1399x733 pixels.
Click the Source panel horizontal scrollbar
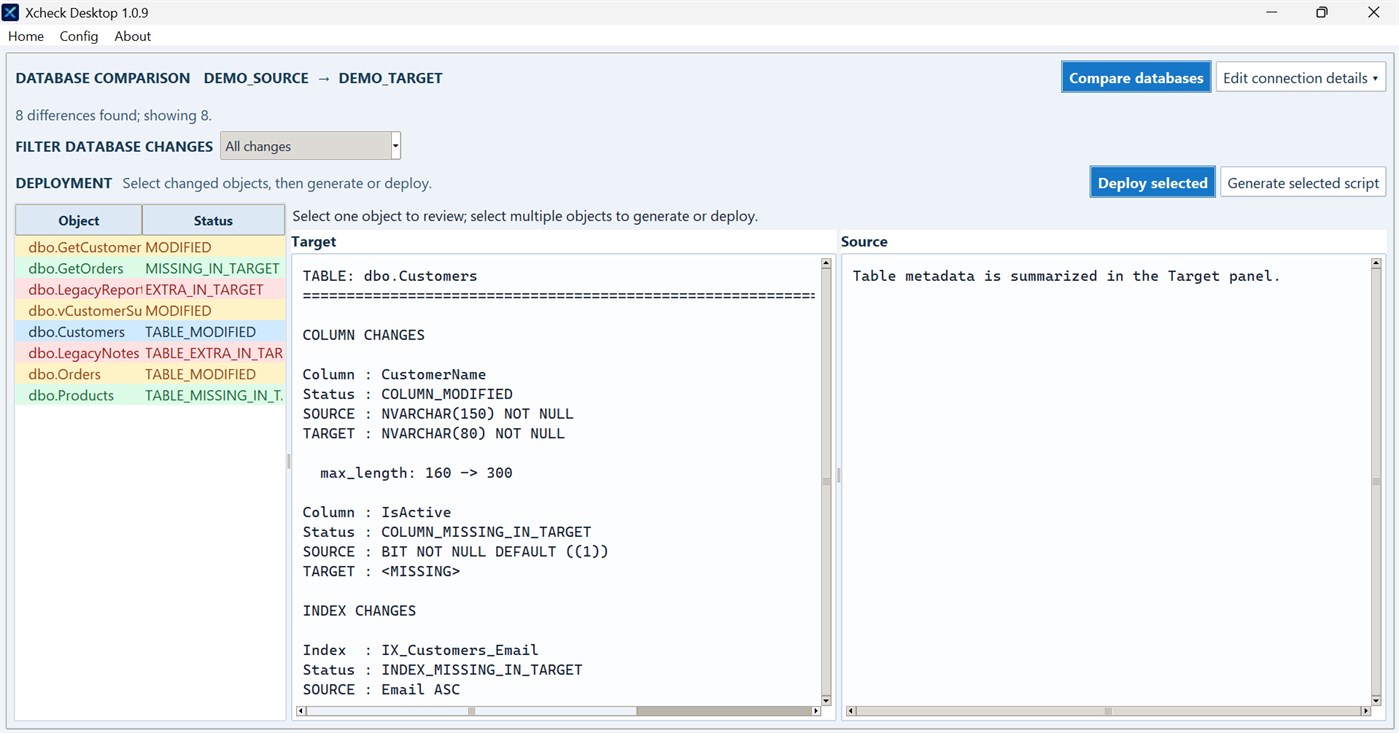[1108, 711]
